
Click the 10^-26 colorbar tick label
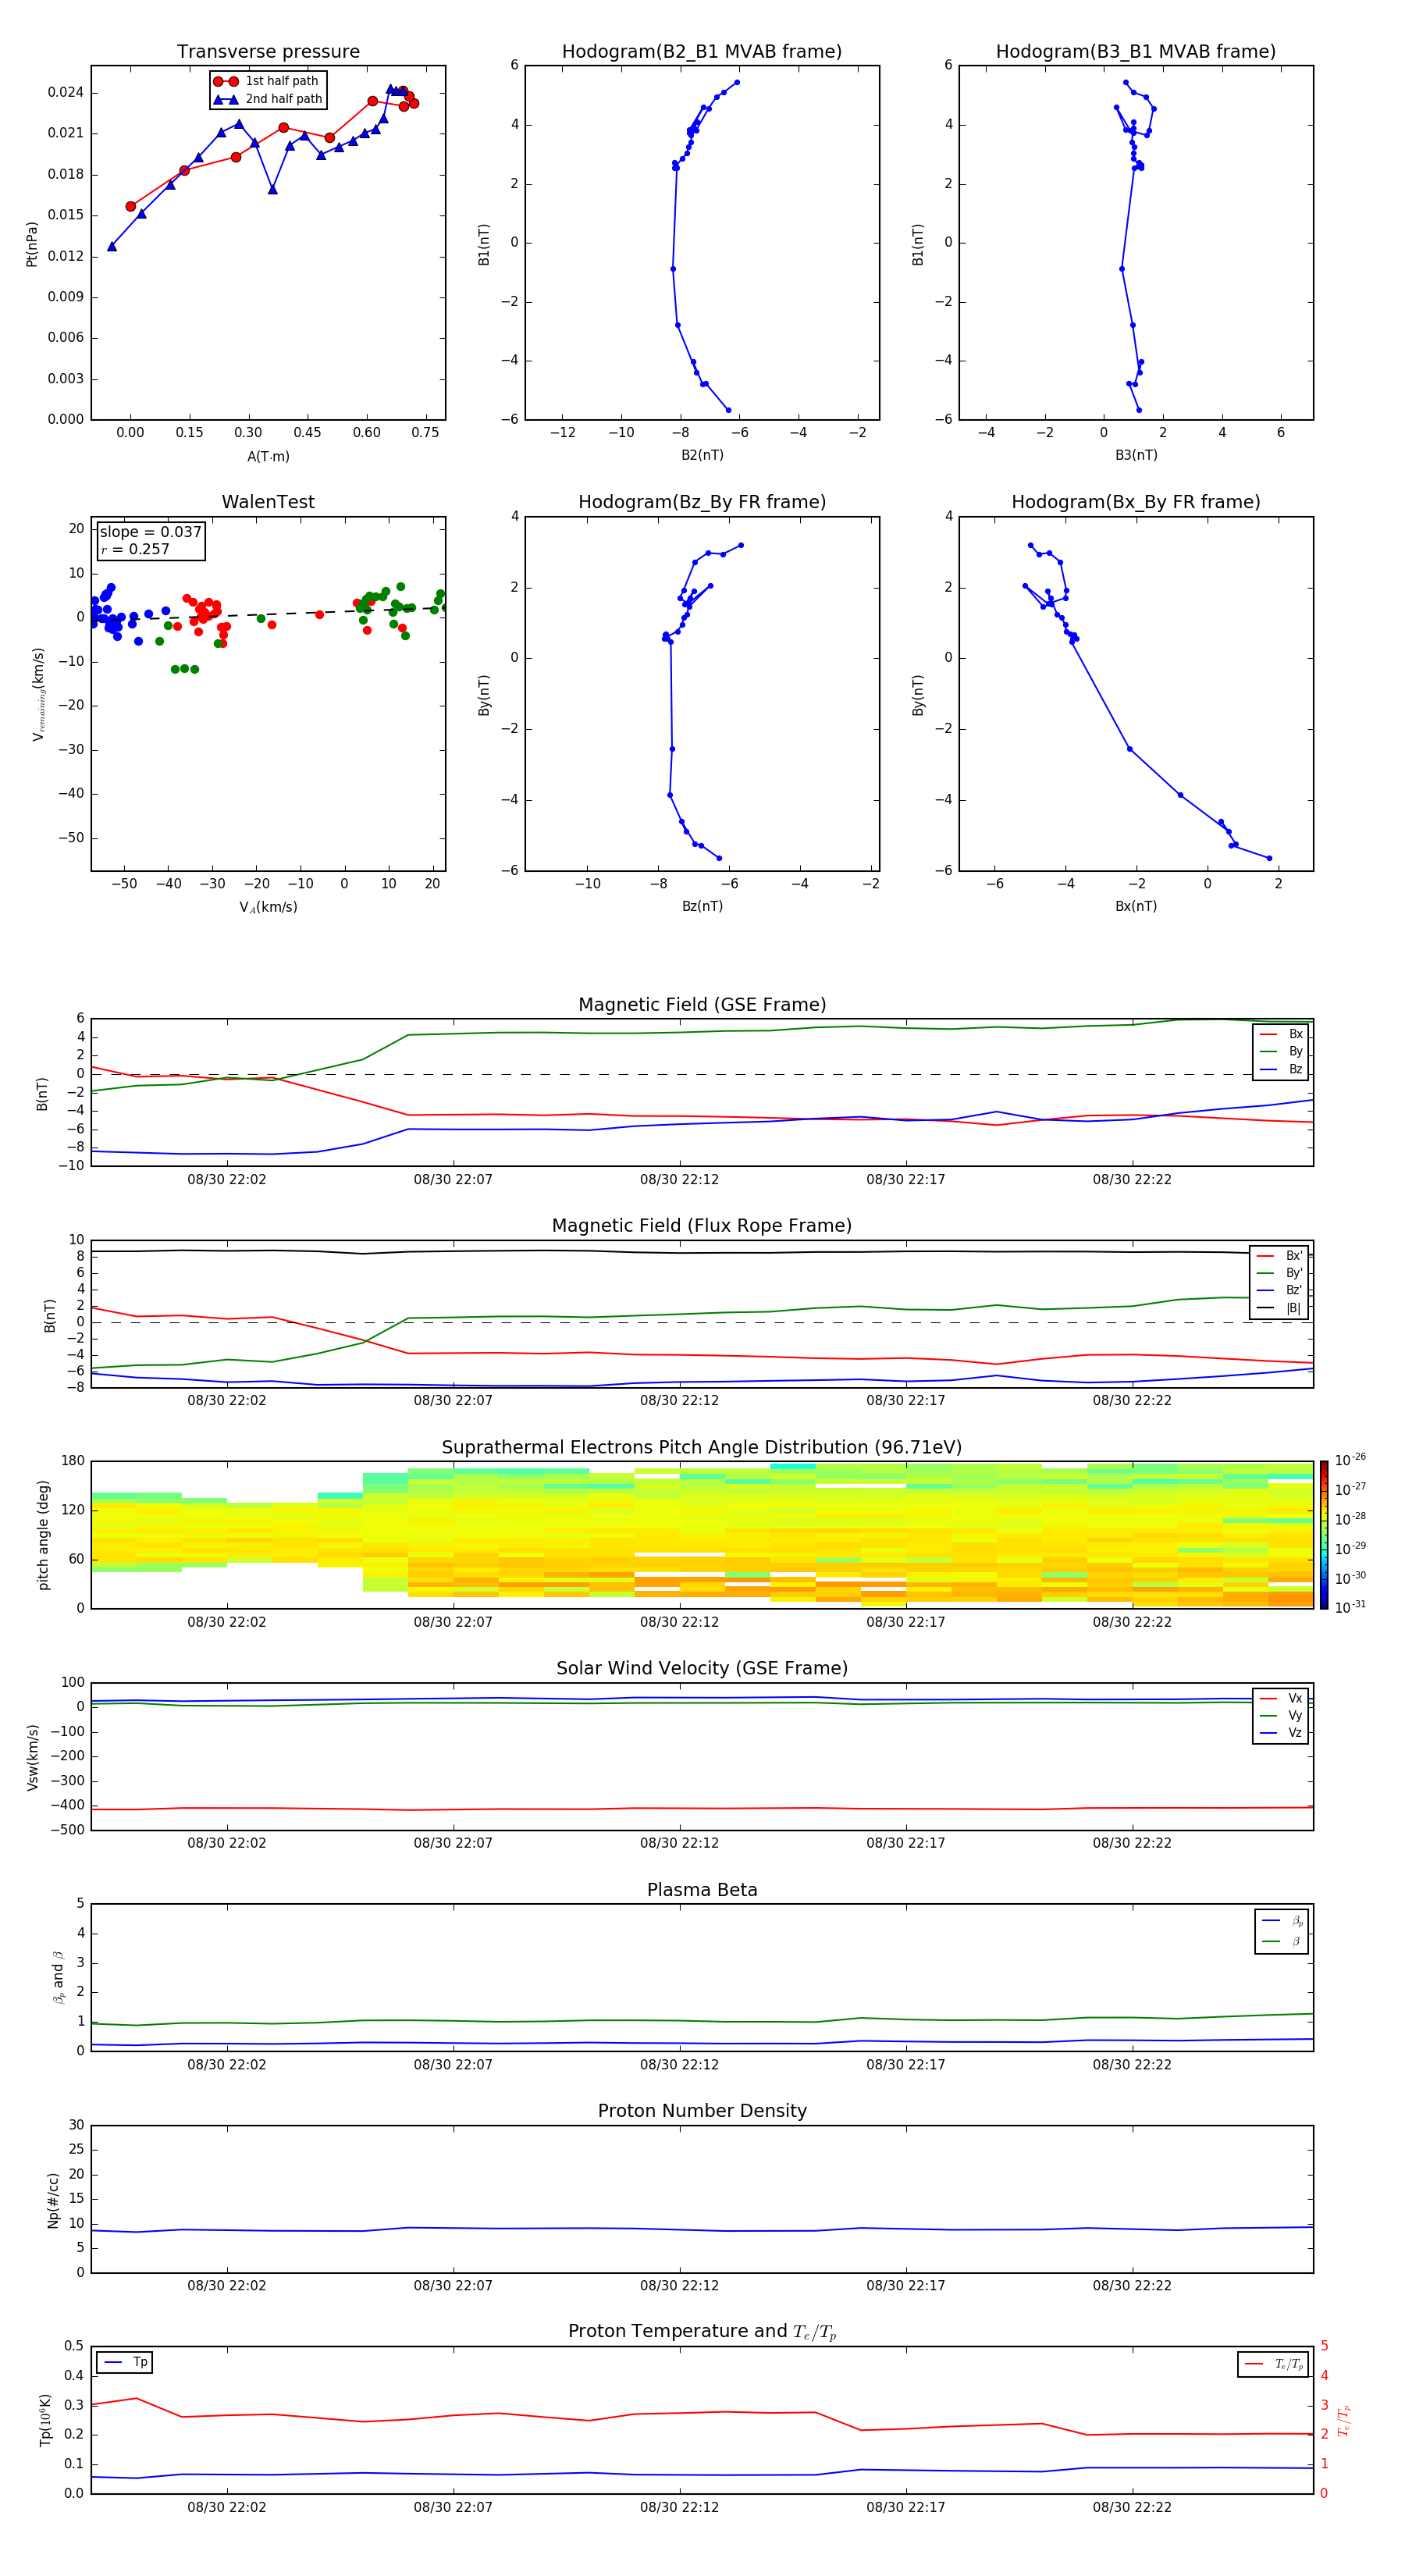[1350, 1460]
